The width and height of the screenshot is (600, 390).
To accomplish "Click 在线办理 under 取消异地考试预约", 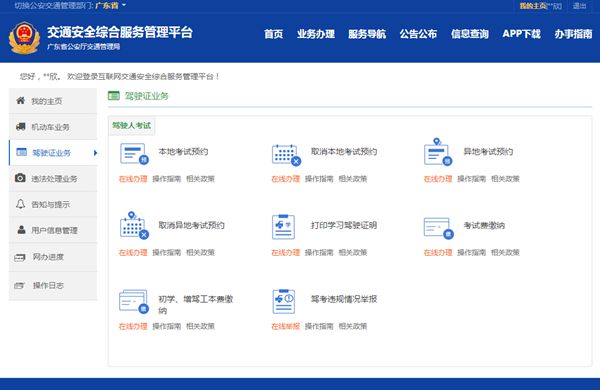I will point(133,253).
